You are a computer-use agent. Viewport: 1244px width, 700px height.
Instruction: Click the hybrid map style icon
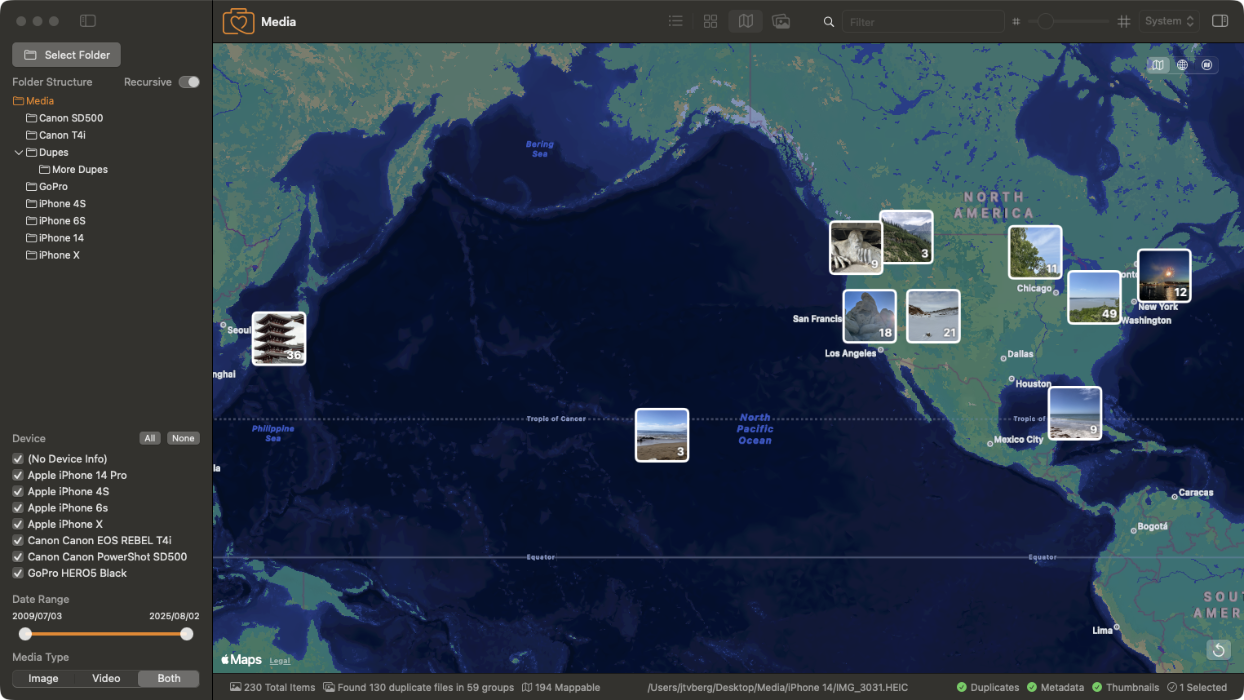(1207, 64)
